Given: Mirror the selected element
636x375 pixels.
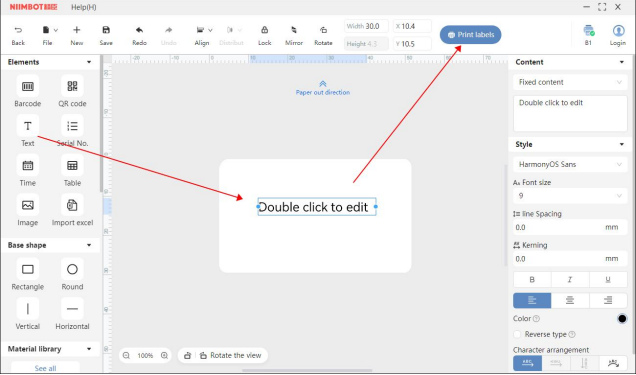Looking at the screenshot, I should pos(294,30).
